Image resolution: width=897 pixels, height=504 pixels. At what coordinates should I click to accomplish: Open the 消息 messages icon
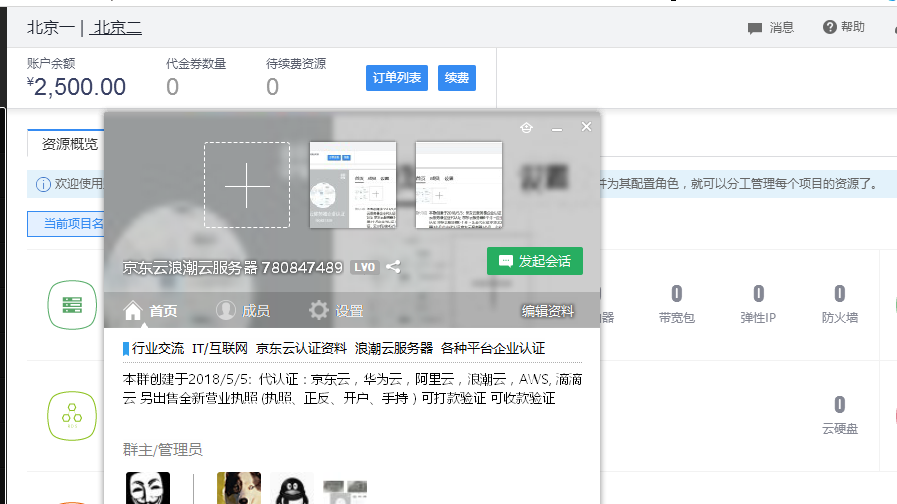[755, 28]
